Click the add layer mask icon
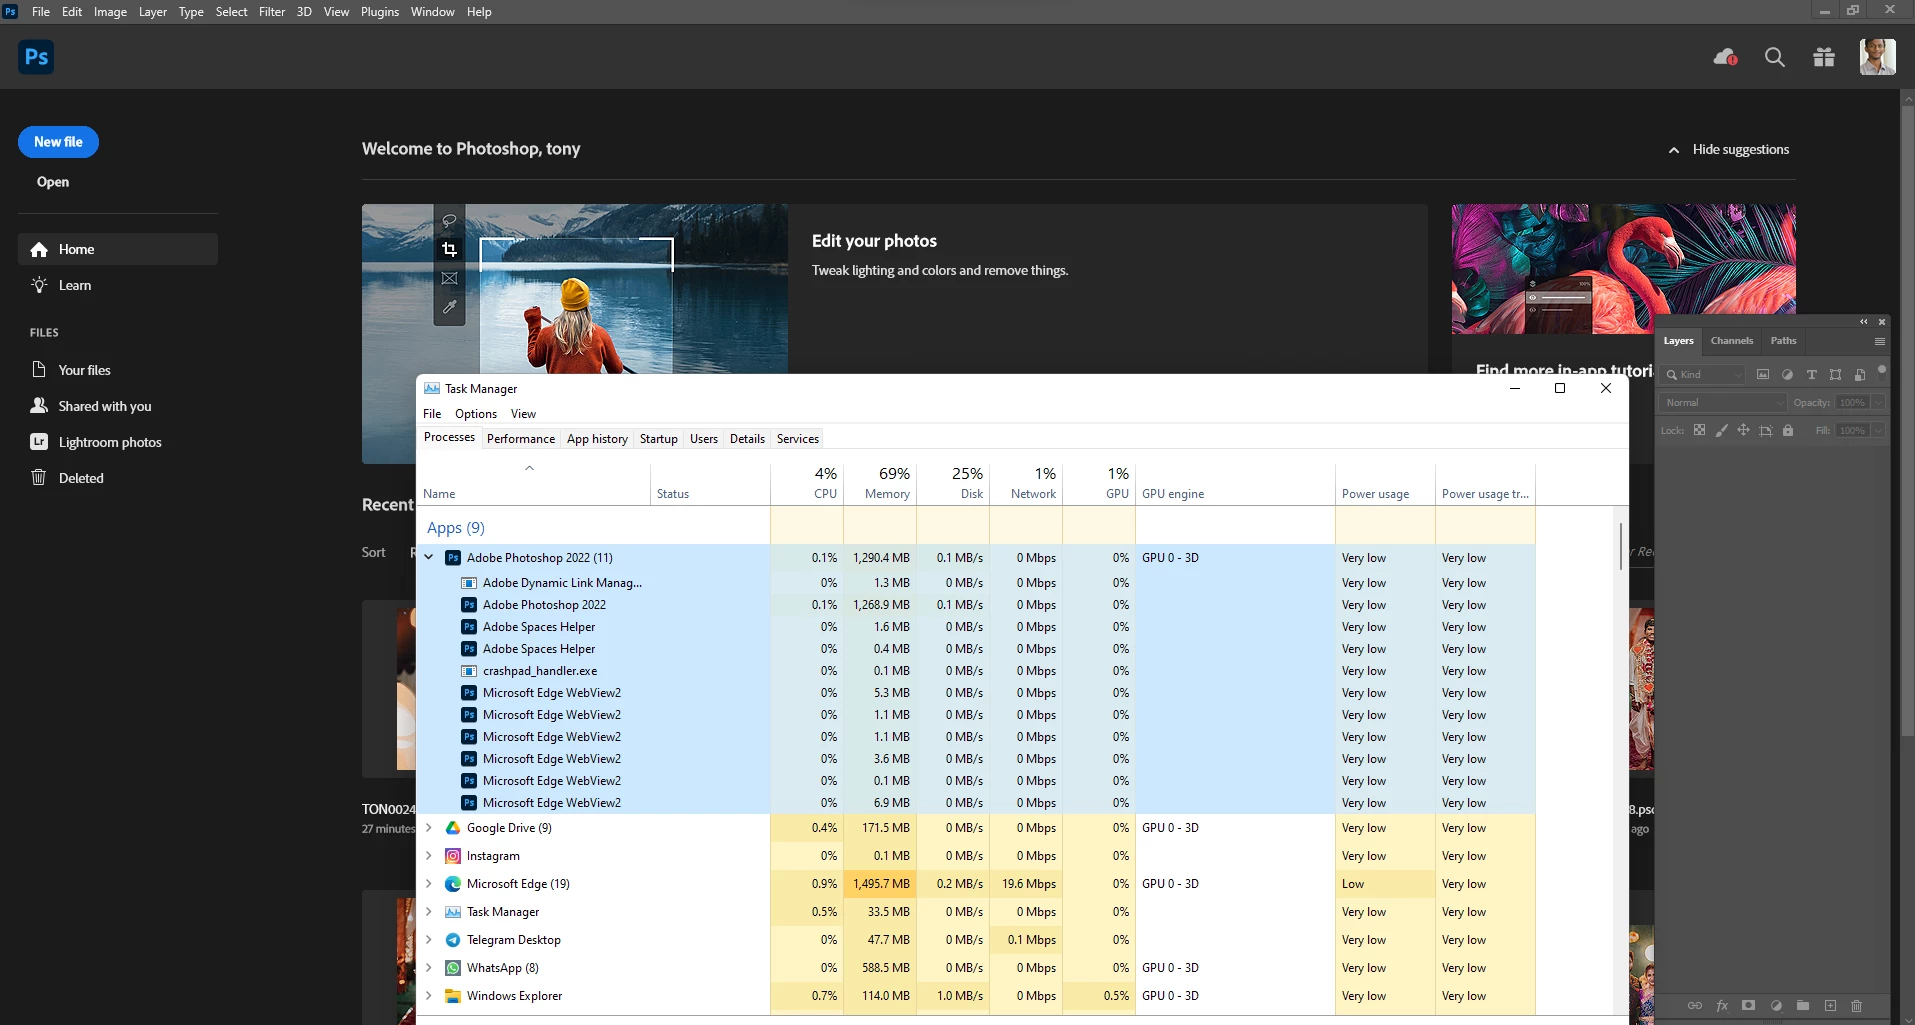This screenshot has height=1025, width=1915. (x=1748, y=1006)
